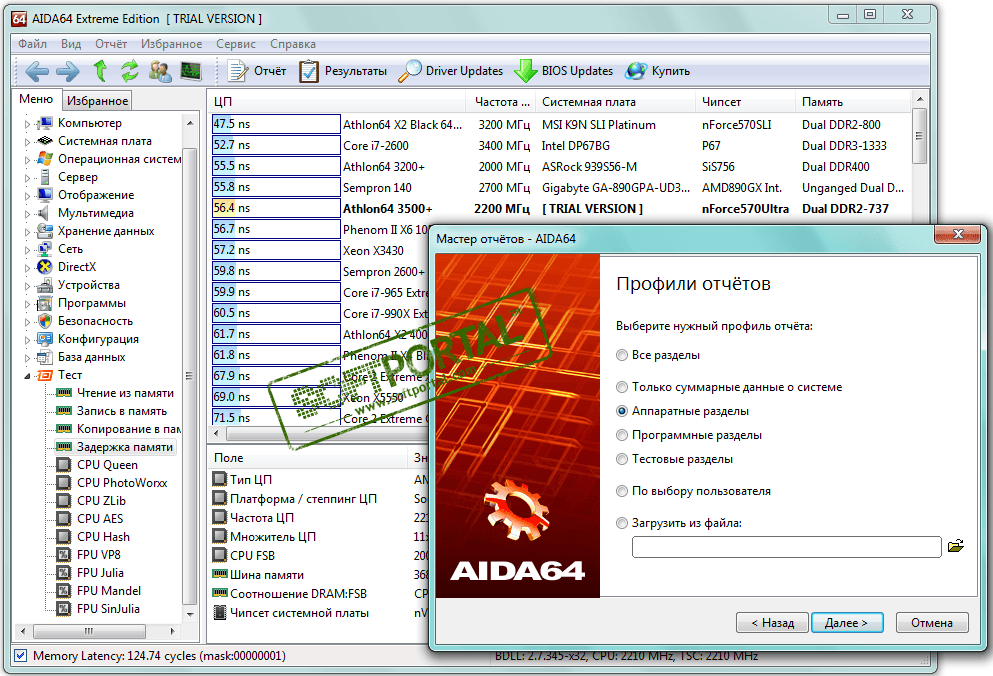Click the Хранение данных icon

click(44, 231)
